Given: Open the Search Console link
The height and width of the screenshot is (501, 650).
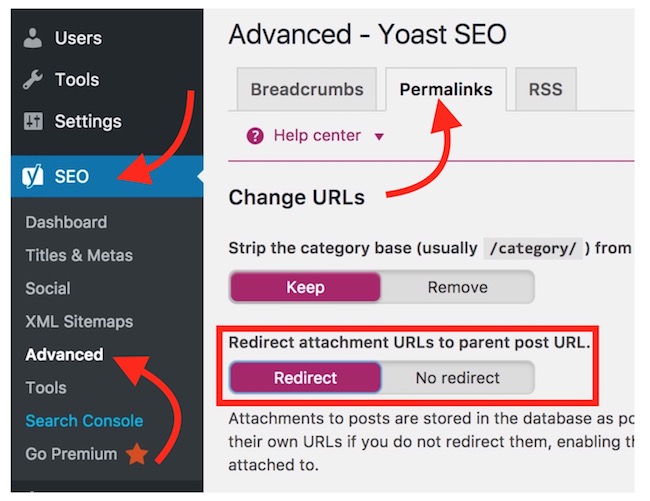Looking at the screenshot, I should click(x=84, y=421).
